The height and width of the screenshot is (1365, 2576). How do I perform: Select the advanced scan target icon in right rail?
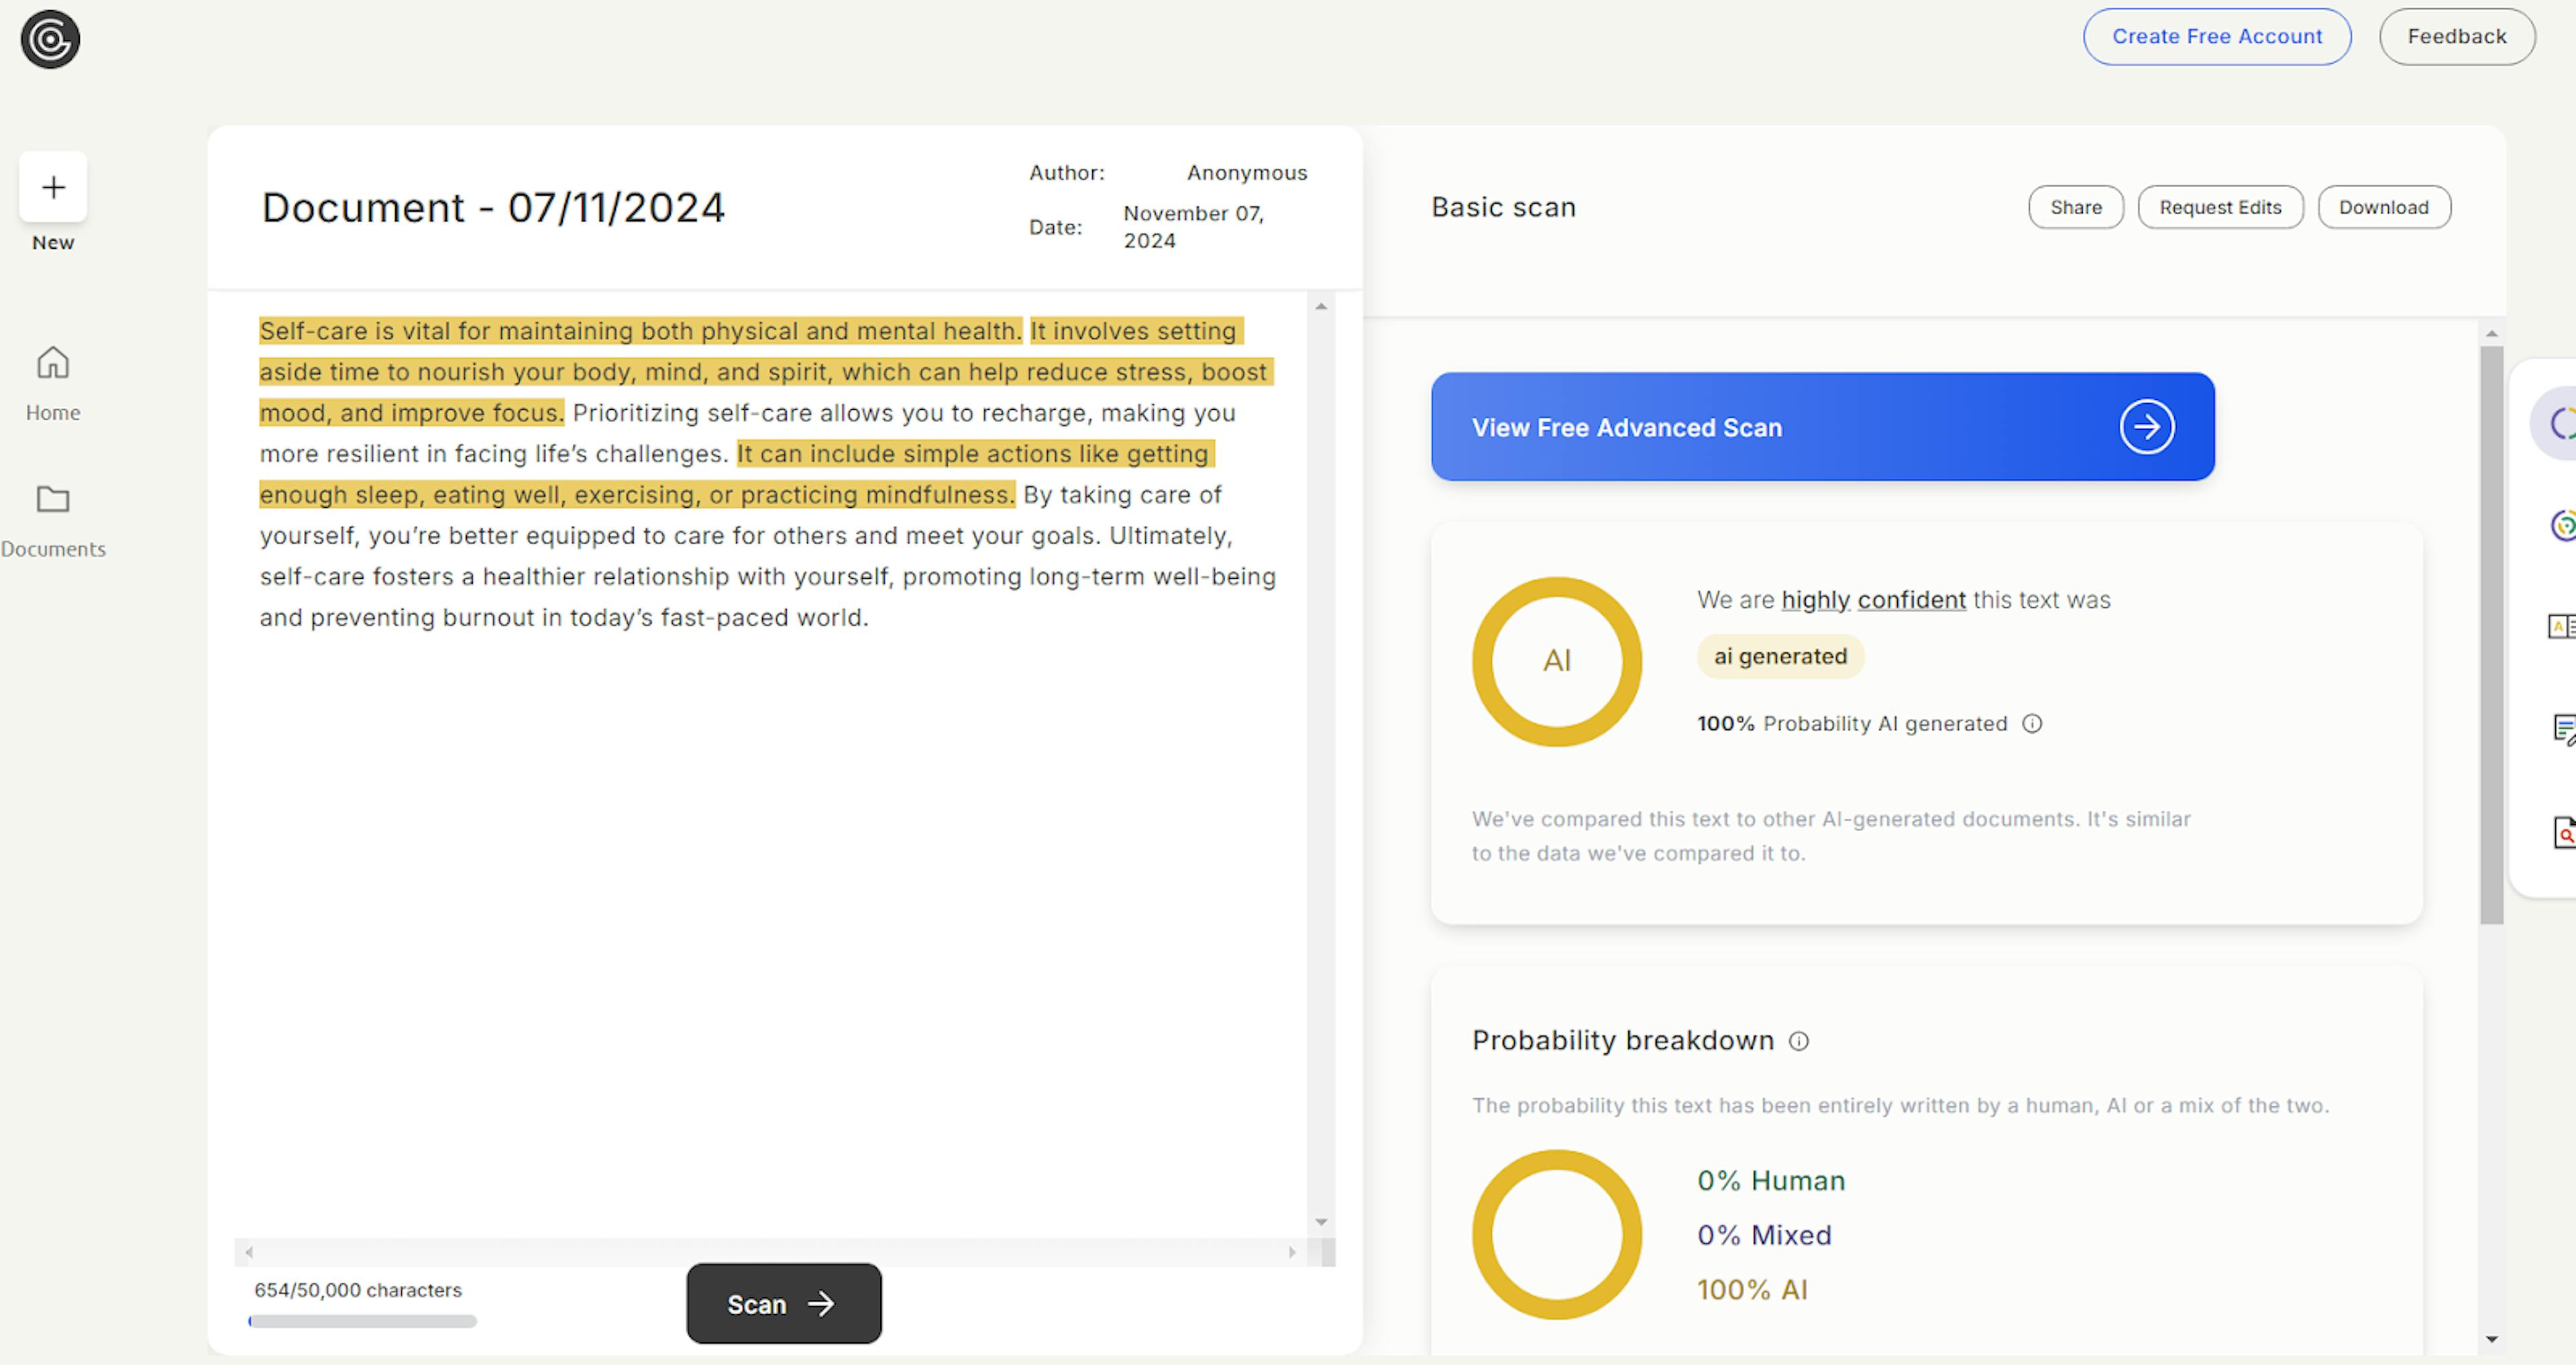[x=2563, y=525]
